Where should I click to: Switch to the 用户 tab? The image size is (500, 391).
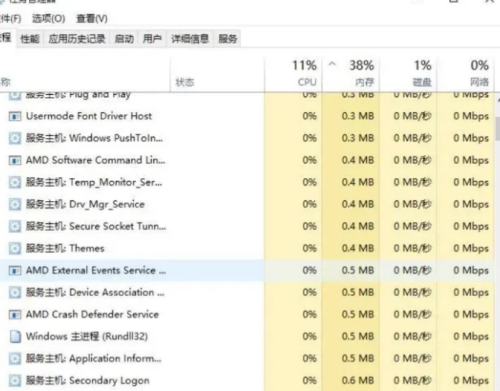click(152, 39)
